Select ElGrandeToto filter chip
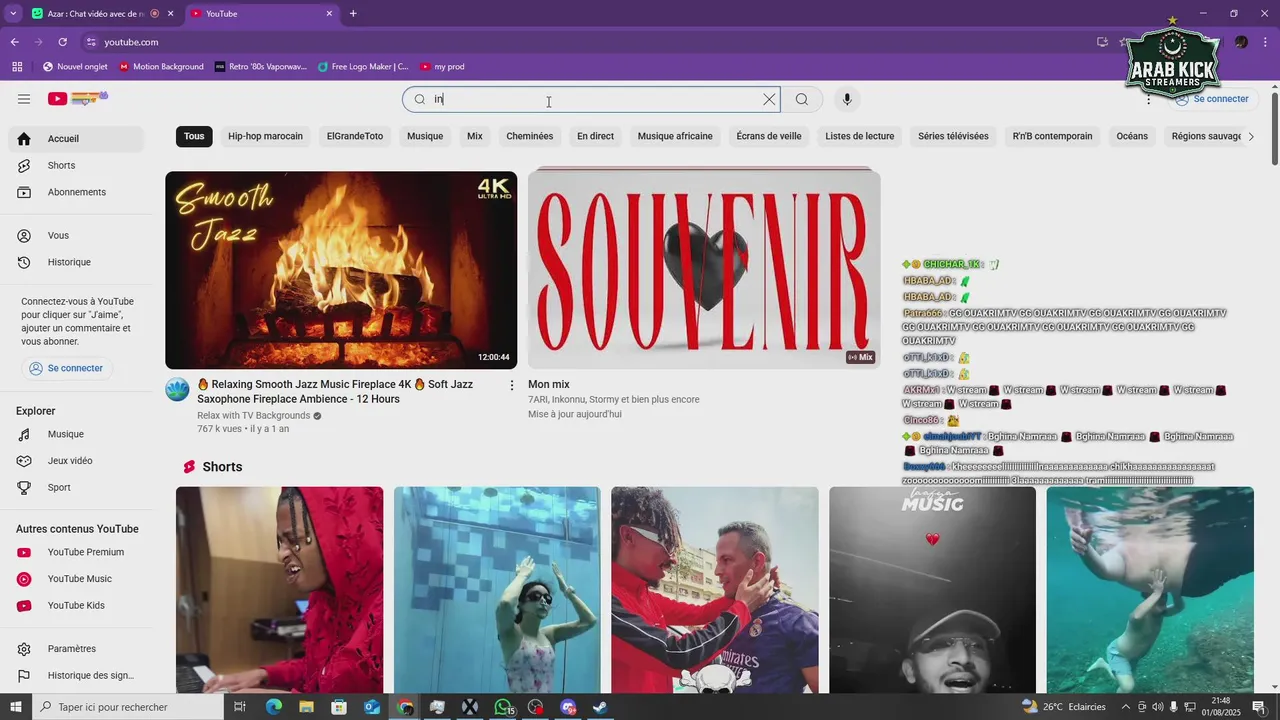1280x720 pixels. click(355, 136)
